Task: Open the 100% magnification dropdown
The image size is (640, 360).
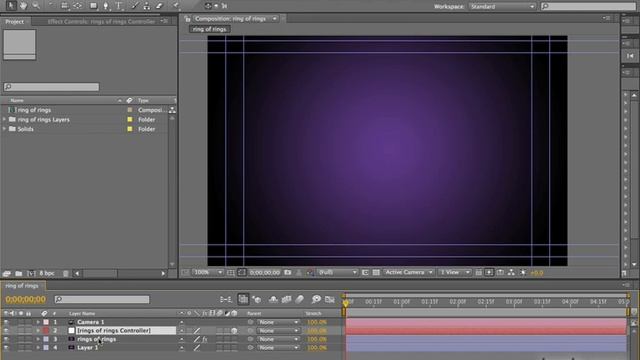Action: [x=208, y=272]
